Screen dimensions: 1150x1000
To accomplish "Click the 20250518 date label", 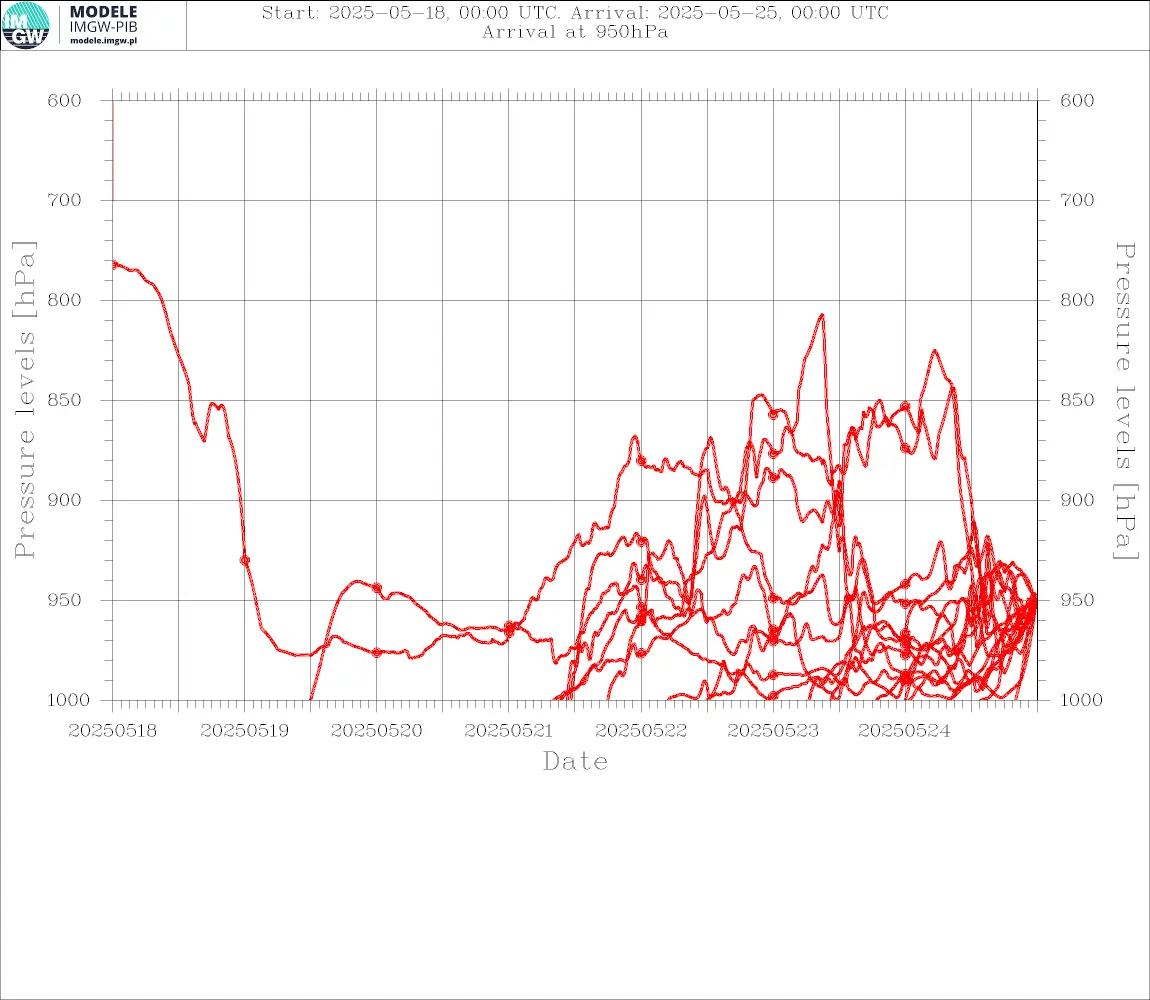I will 112,731.
